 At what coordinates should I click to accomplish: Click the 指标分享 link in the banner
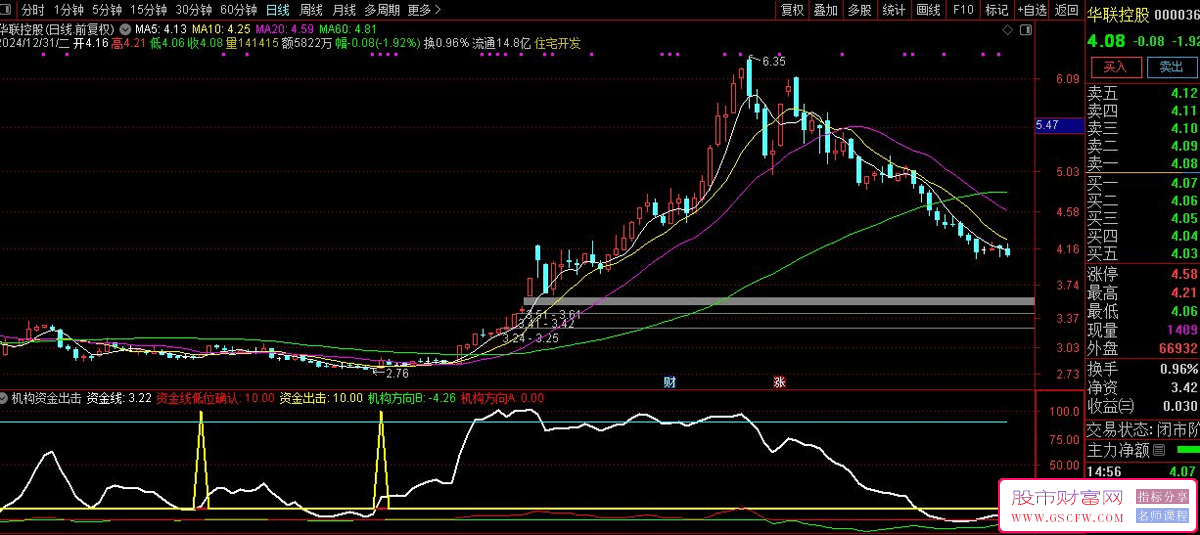click(x=1162, y=496)
